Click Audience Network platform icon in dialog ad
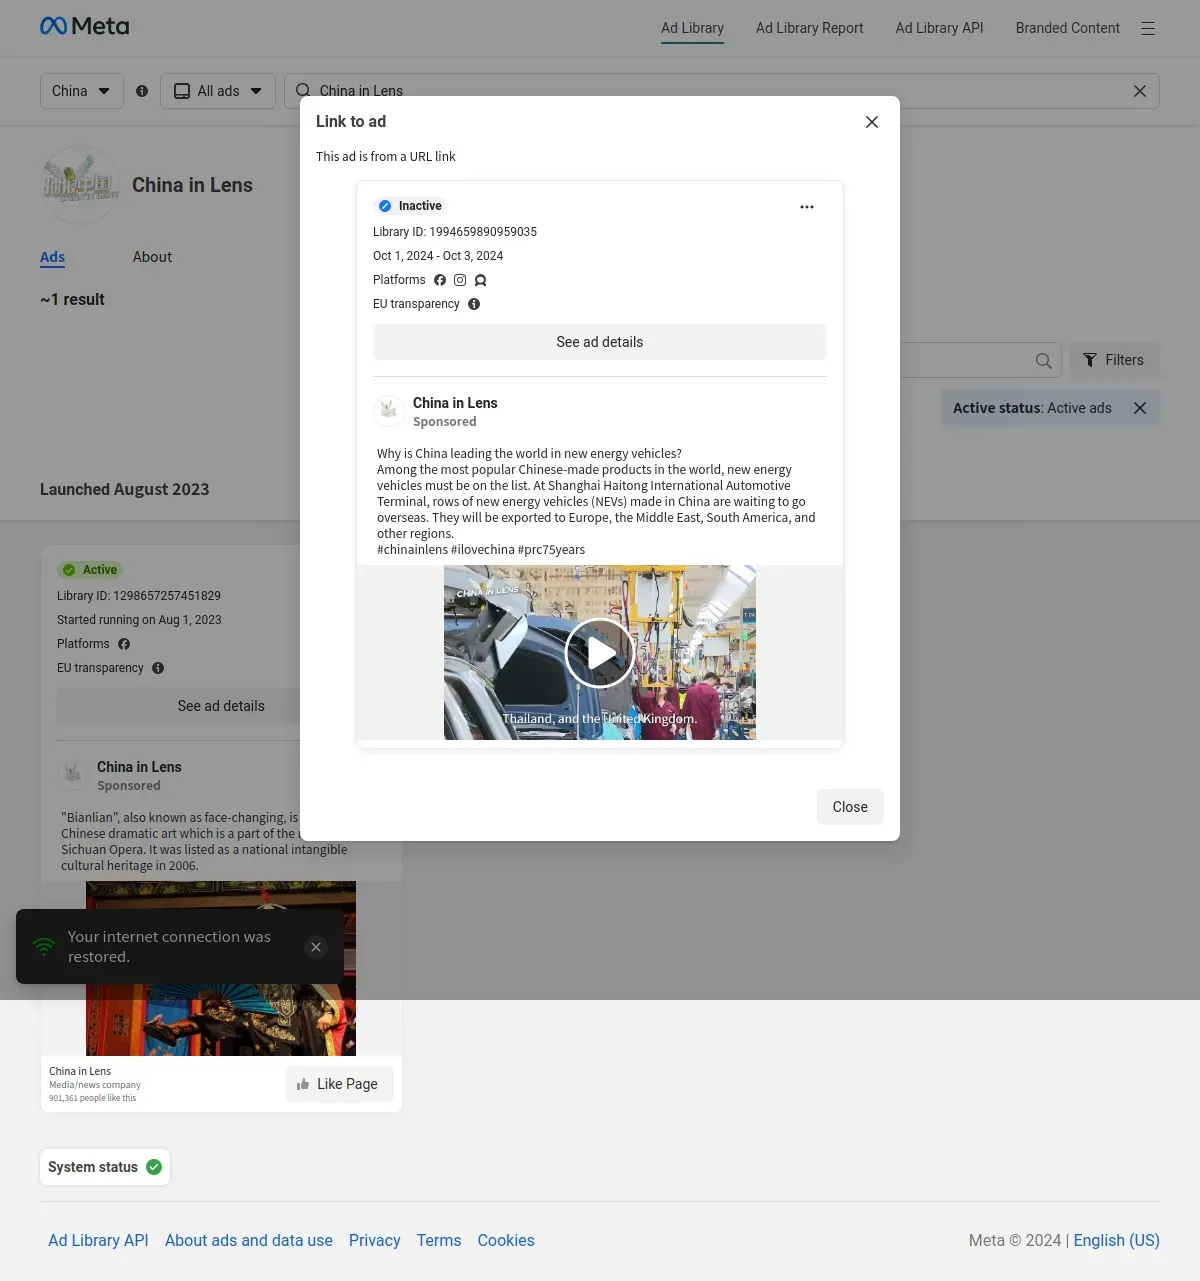This screenshot has width=1200, height=1281. [480, 280]
